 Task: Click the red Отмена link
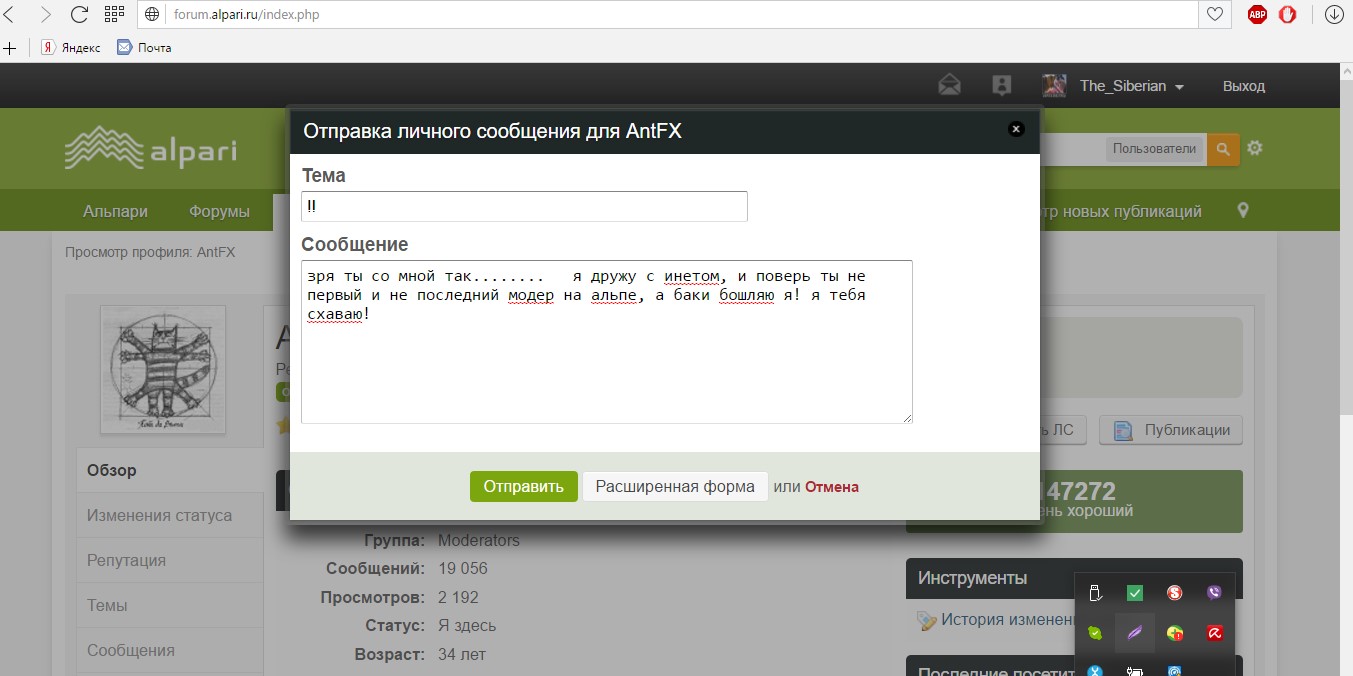pos(831,487)
